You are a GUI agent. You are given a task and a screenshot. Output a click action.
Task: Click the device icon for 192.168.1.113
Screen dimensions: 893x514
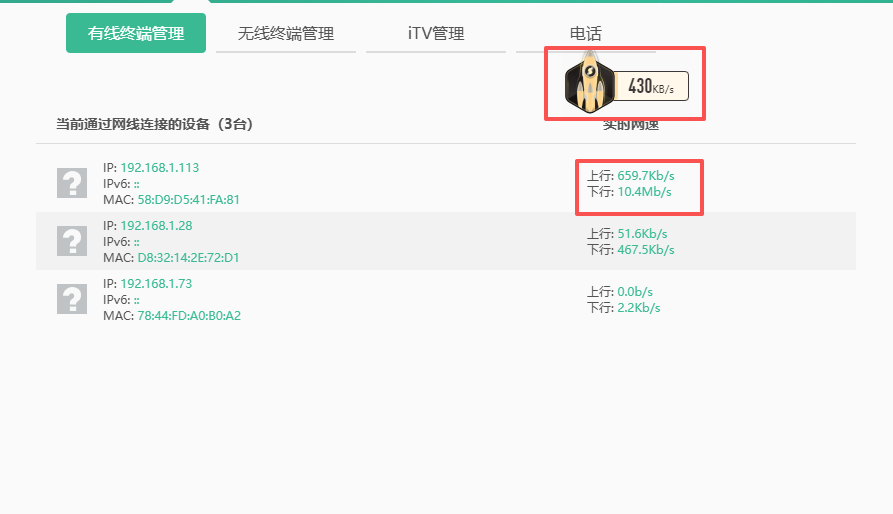[72, 183]
